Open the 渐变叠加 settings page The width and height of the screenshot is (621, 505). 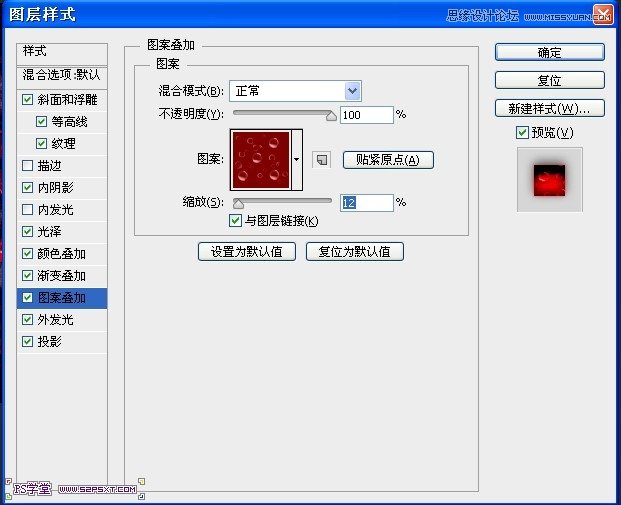click(x=61, y=276)
